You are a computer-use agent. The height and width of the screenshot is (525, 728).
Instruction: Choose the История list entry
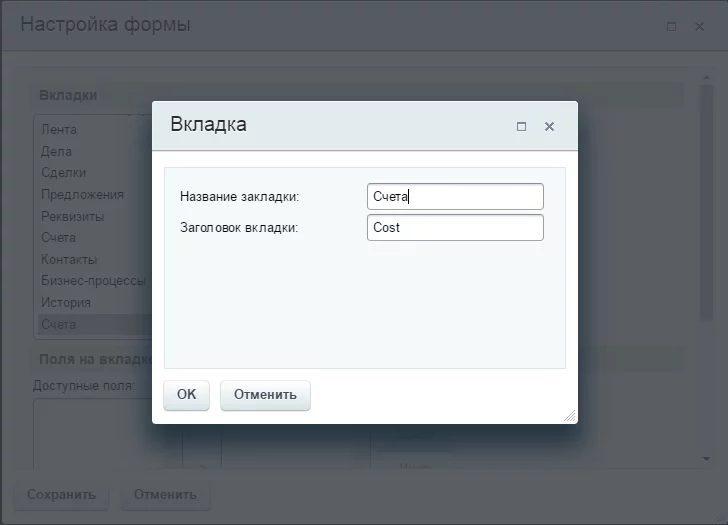[x=66, y=303]
